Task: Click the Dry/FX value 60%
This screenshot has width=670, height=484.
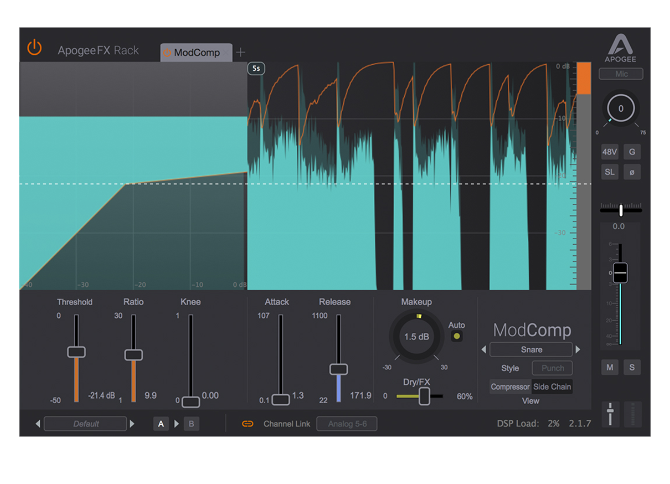Action: [464, 396]
